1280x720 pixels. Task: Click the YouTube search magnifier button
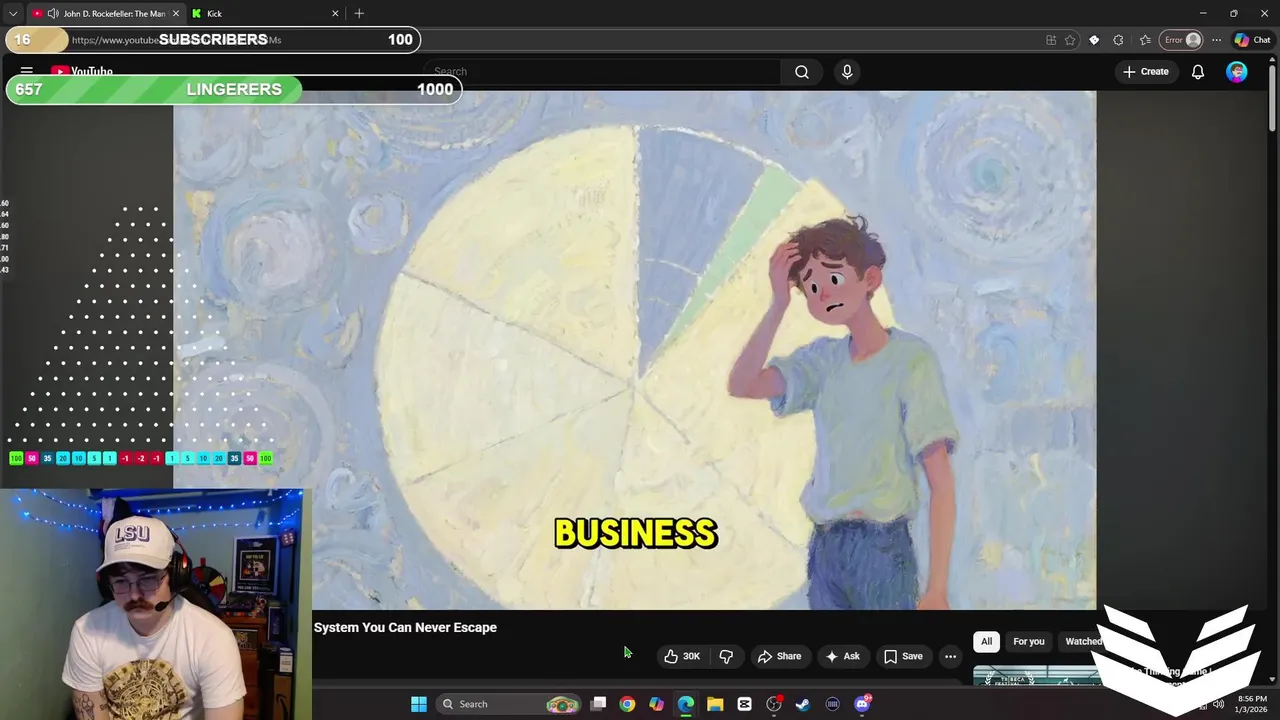pos(802,72)
